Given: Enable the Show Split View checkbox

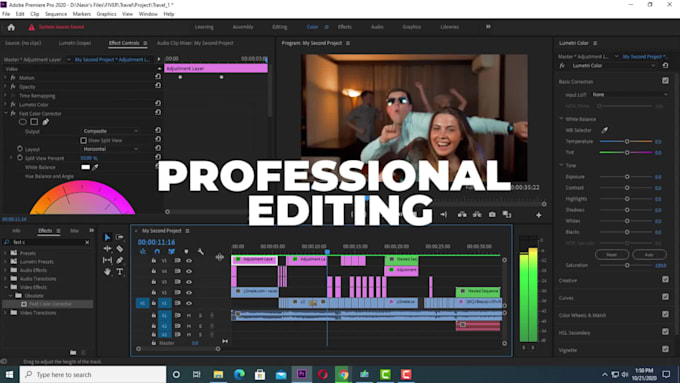Looking at the screenshot, I should 83,141.
